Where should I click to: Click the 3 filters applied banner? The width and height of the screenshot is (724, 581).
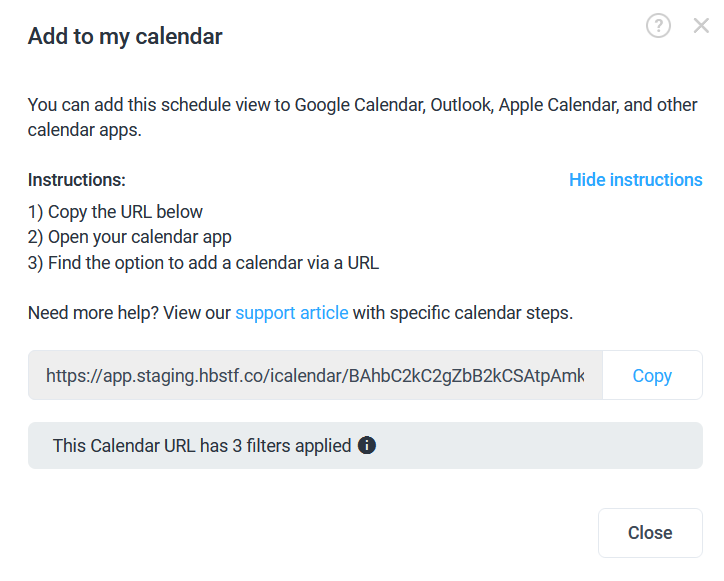tap(365, 445)
